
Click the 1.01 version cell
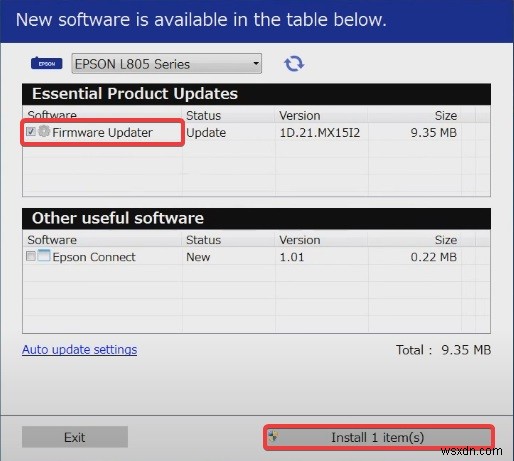pyautogui.click(x=292, y=257)
